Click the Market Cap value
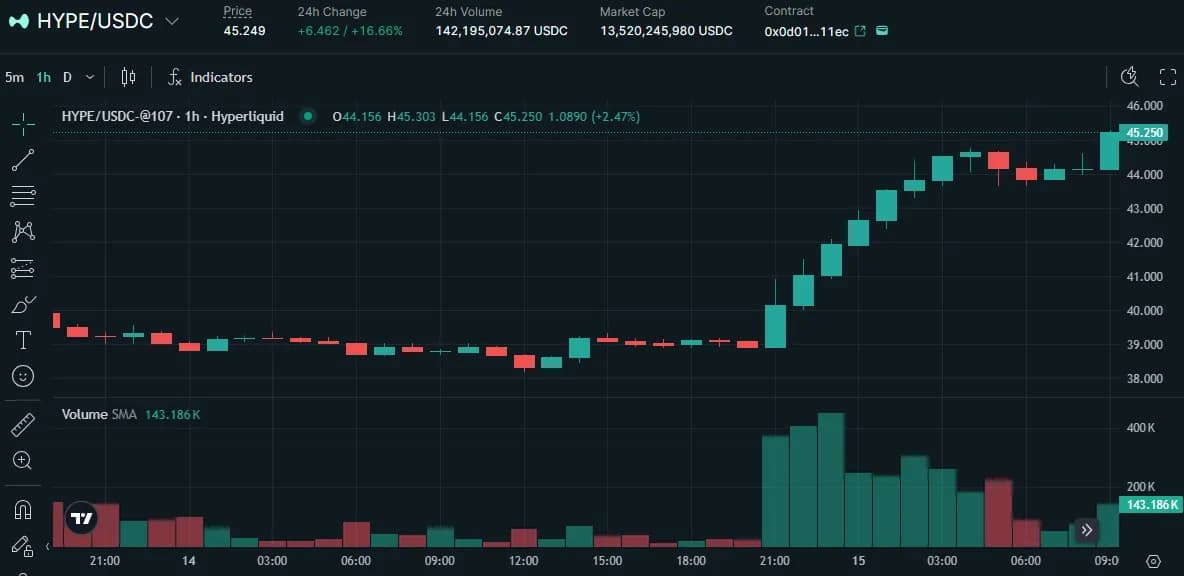 [x=666, y=31]
